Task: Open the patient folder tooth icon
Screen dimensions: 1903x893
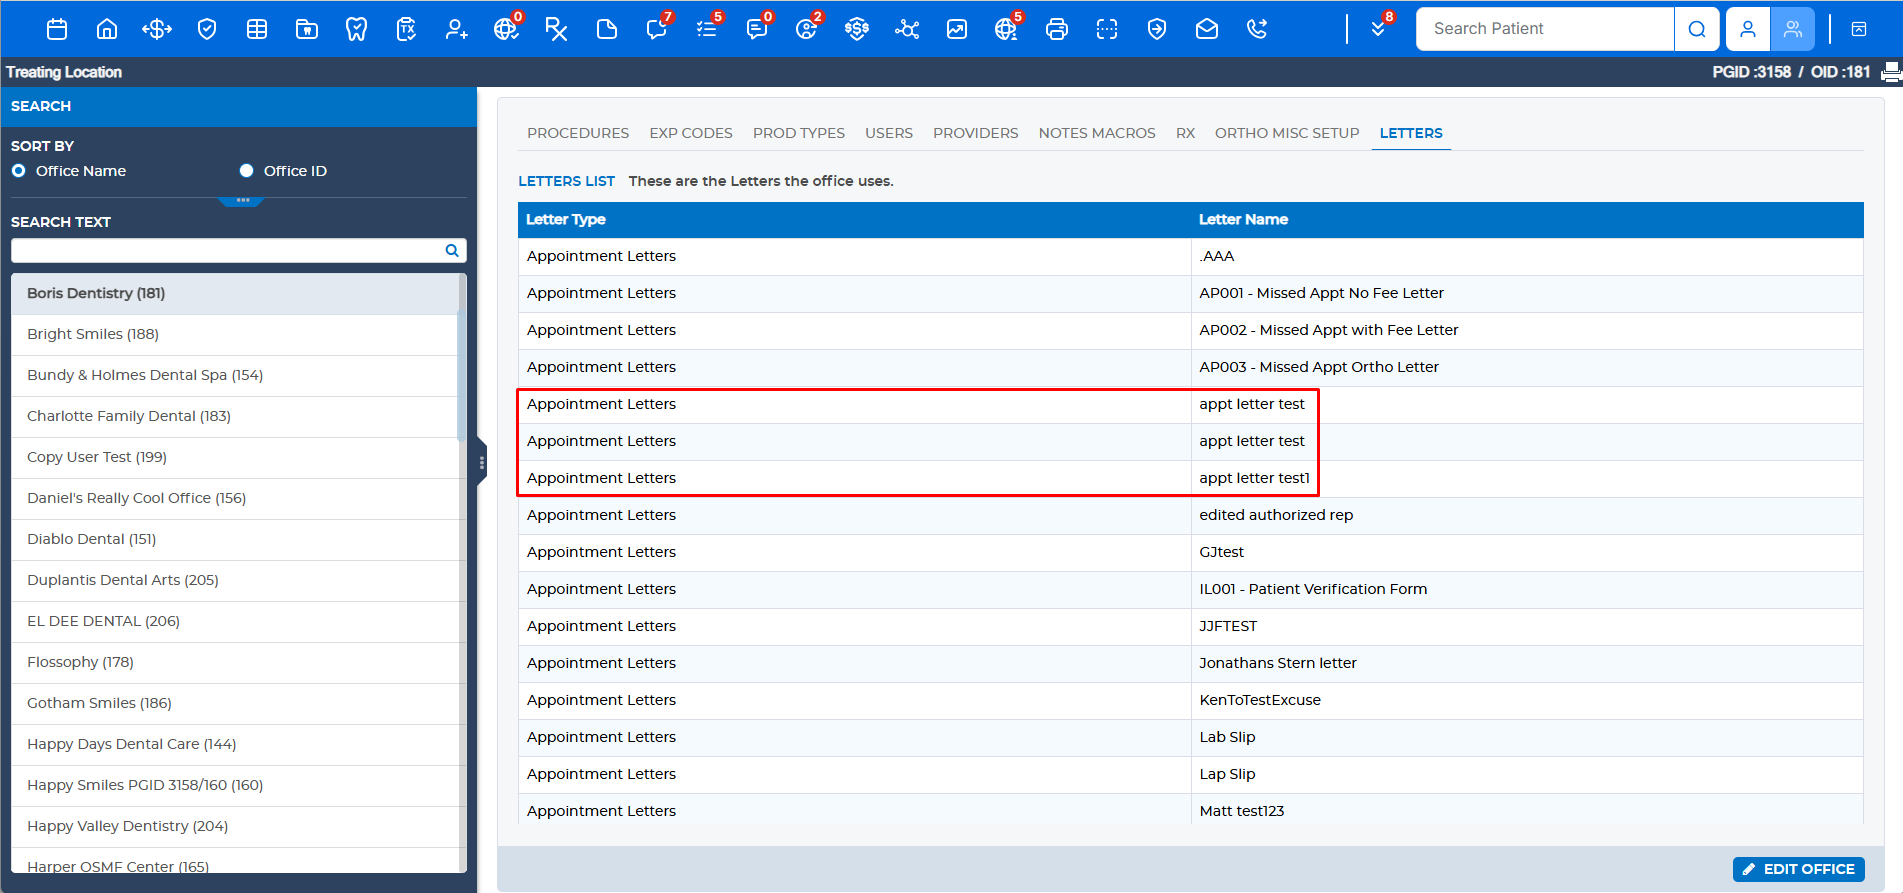Action: [x=307, y=29]
